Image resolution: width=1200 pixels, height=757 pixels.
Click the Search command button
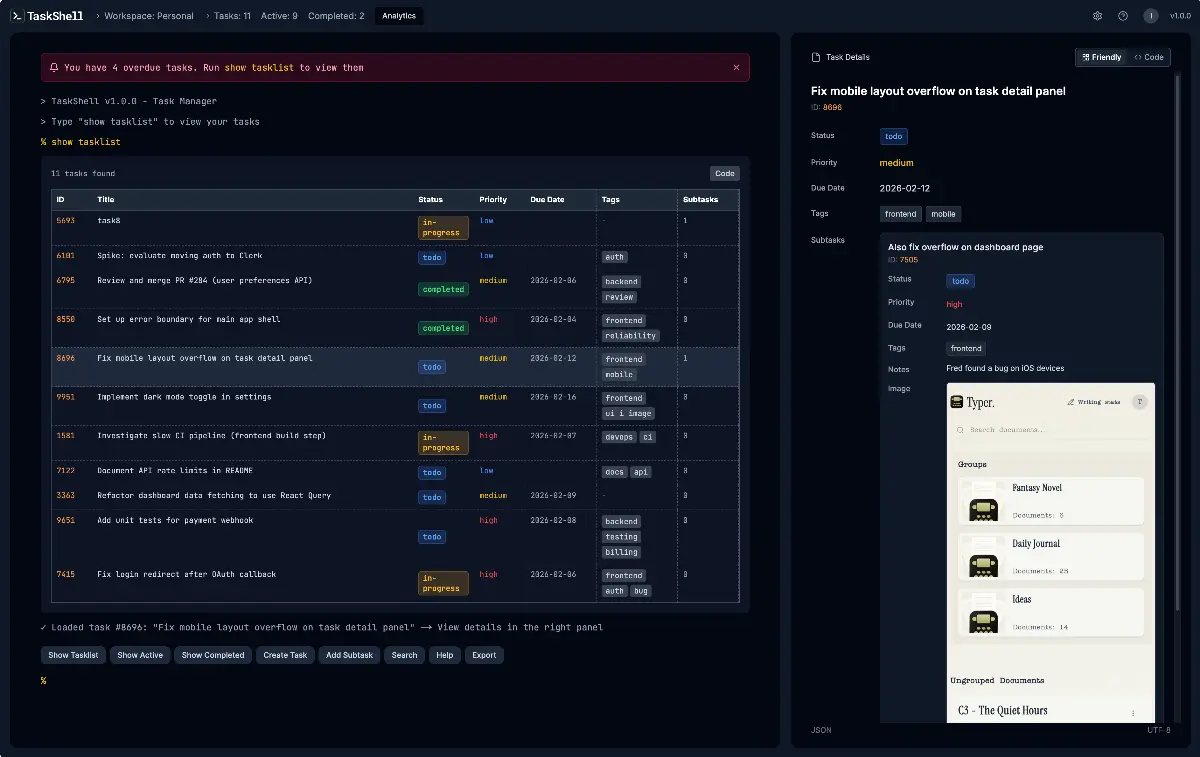click(x=404, y=655)
